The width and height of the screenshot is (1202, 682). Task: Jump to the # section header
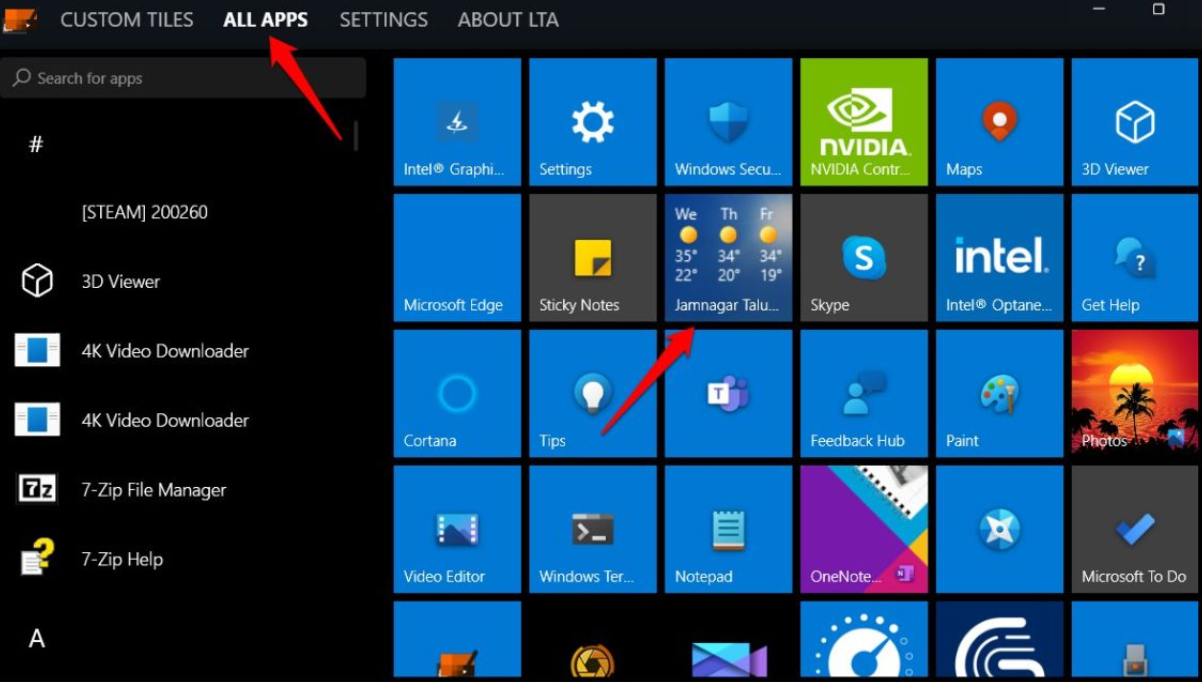coord(36,144)
